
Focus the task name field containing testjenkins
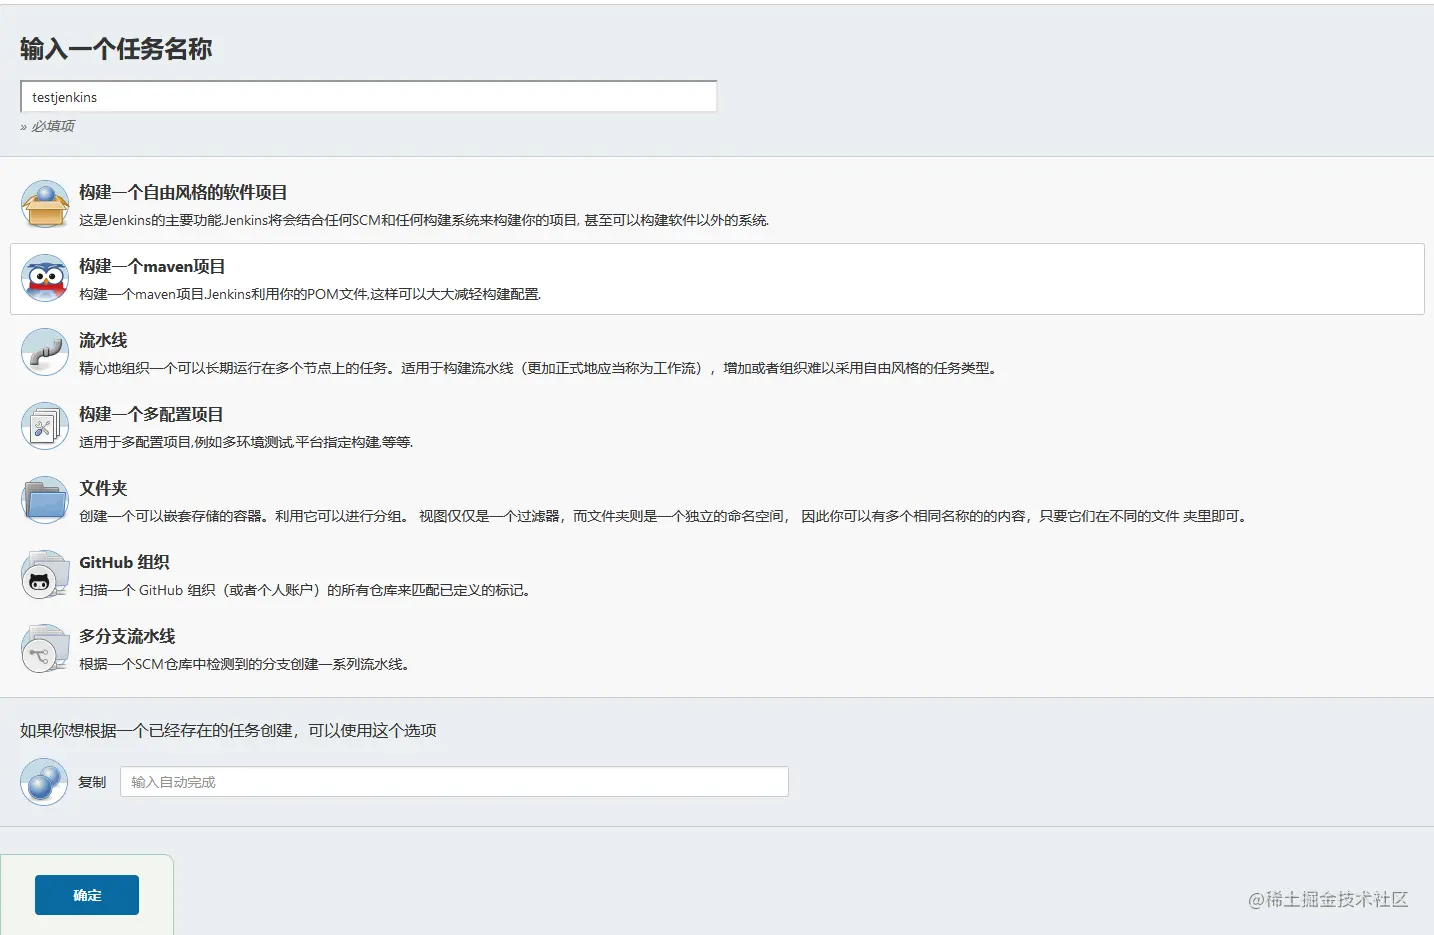368,97
